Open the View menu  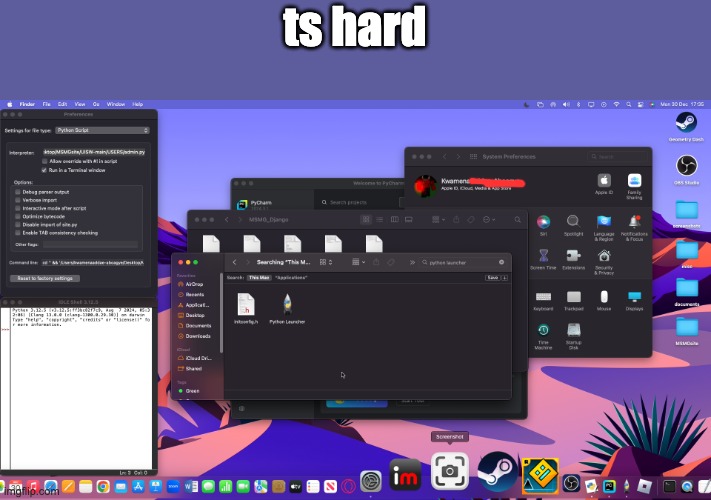click(x=80, y=104)
